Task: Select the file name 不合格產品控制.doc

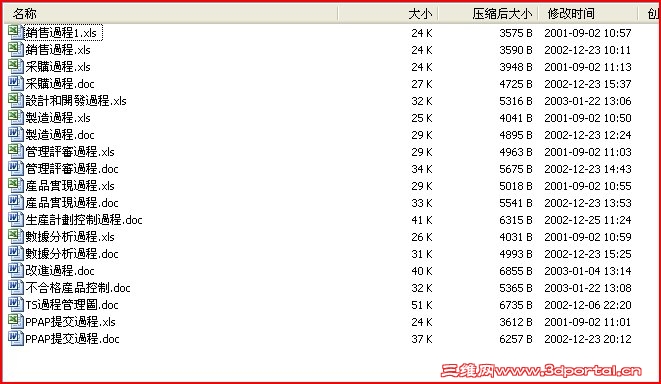Action: [78, 288]
